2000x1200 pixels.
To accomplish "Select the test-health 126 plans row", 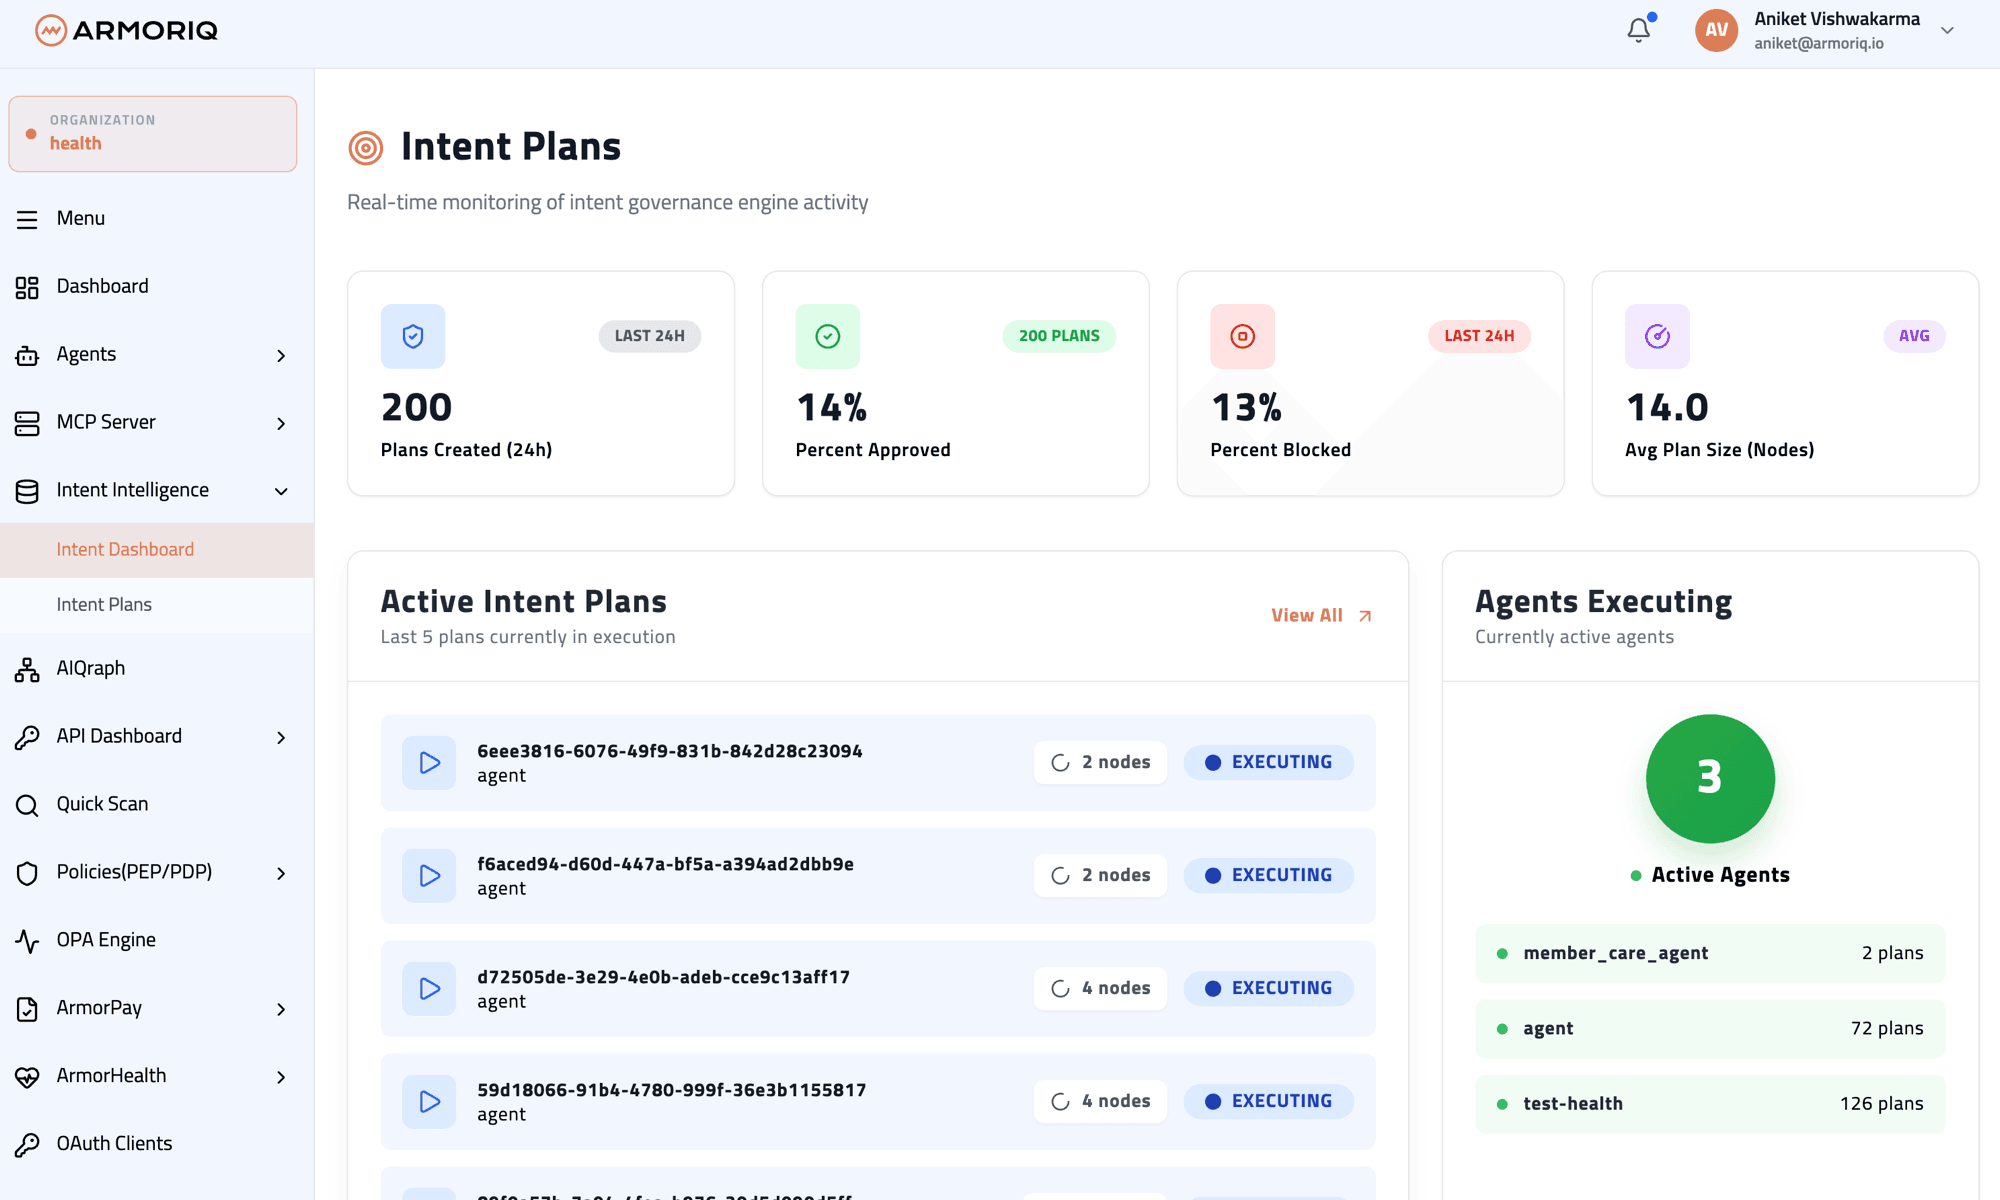I will pos(1710,1104).
